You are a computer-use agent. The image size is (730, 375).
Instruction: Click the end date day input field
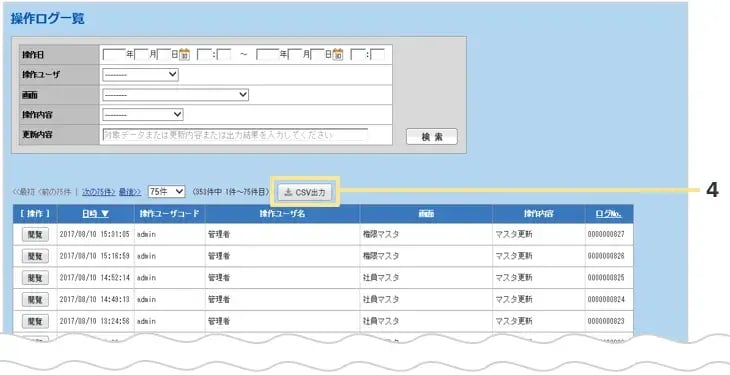tap(318, 55)
